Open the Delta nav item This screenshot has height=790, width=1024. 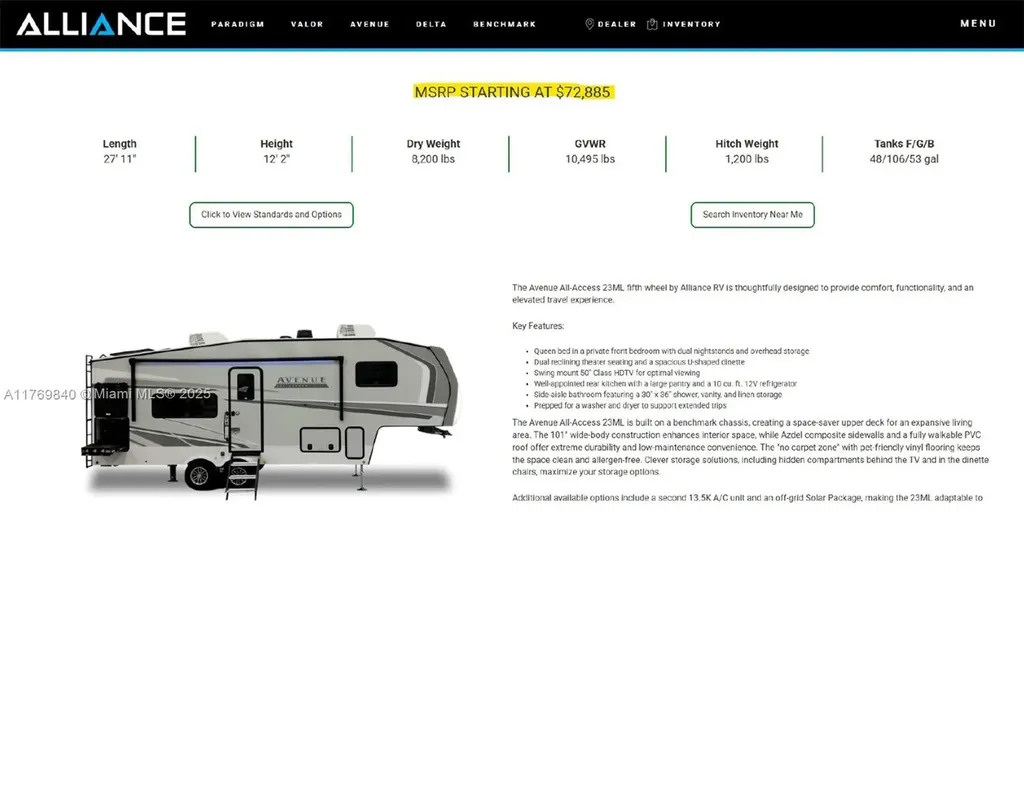[431, 24]
